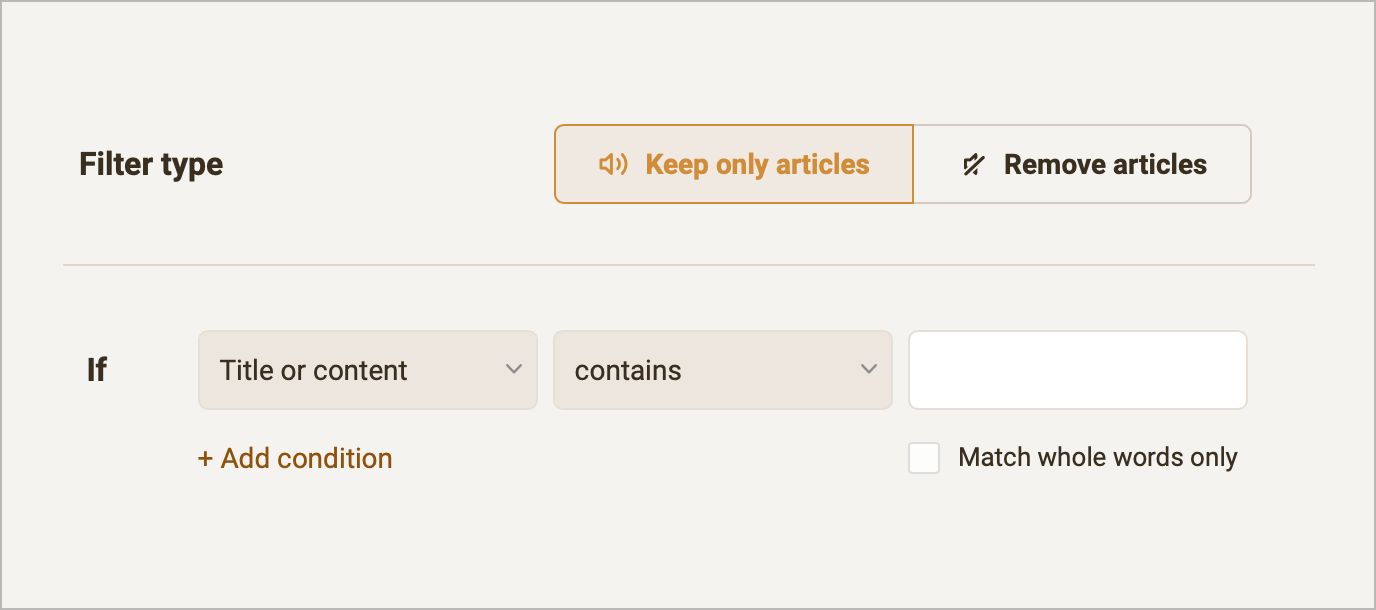Viewport: 1376px width, 610px height.
Task: Expand the condition matching dropdown
Action: point(722,370)
